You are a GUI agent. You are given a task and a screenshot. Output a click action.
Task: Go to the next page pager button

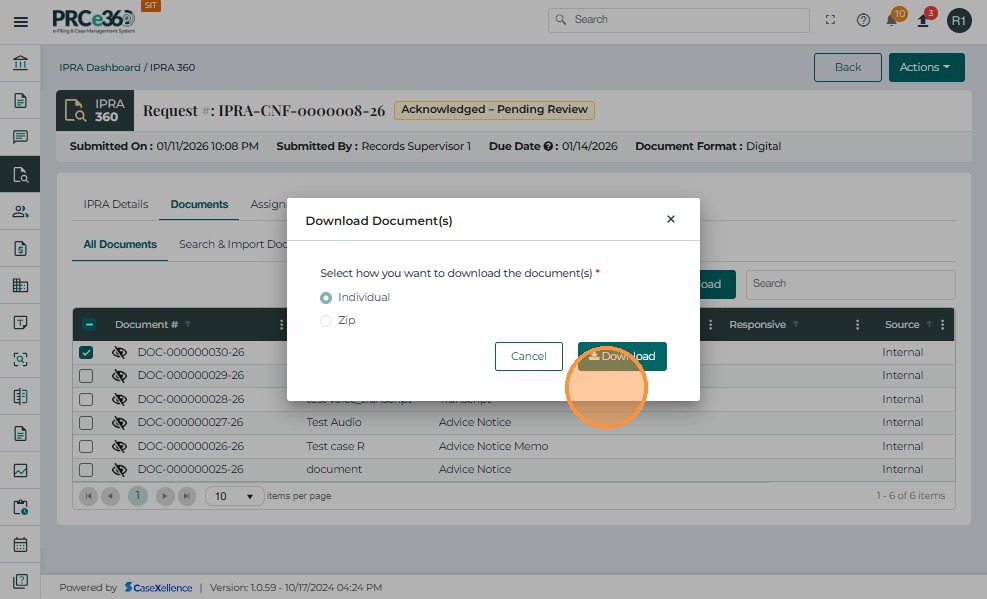[x=164, y=496]
